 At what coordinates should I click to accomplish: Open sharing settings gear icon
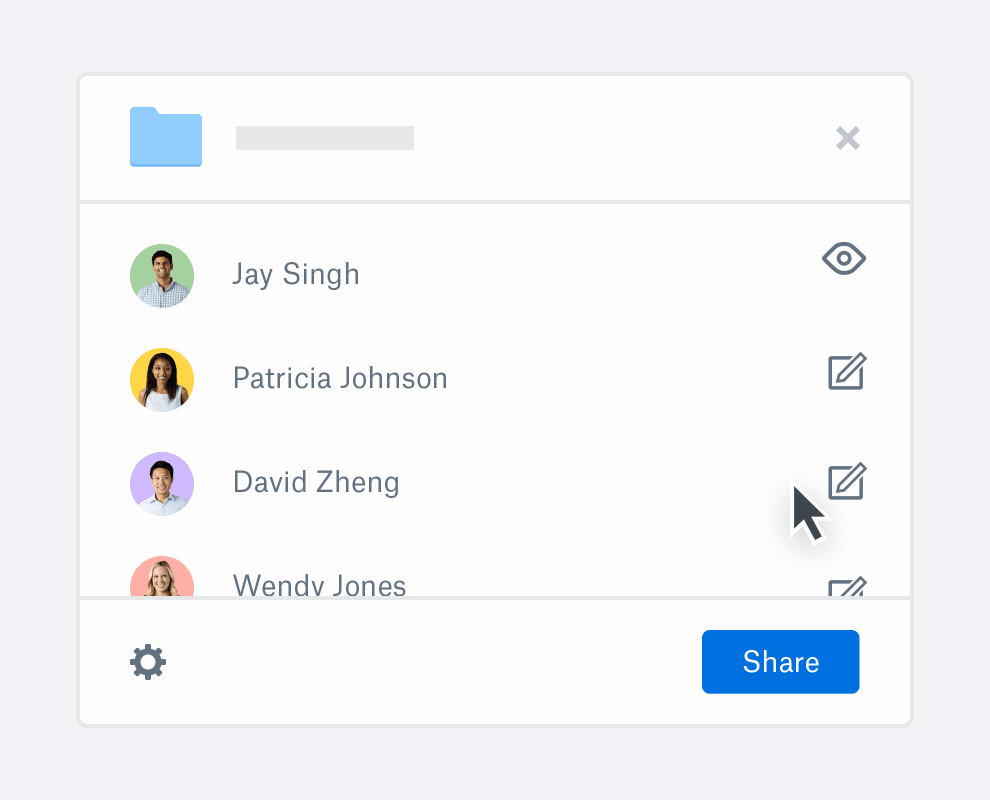(x=148, y=662)
